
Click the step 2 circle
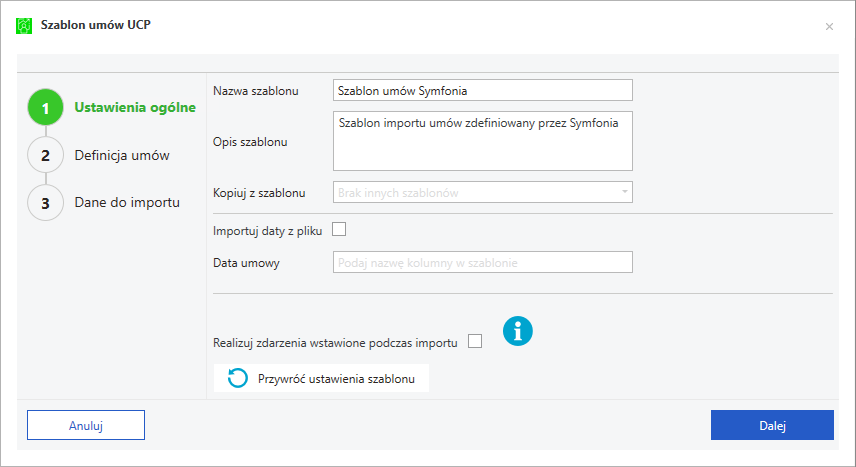45,155
